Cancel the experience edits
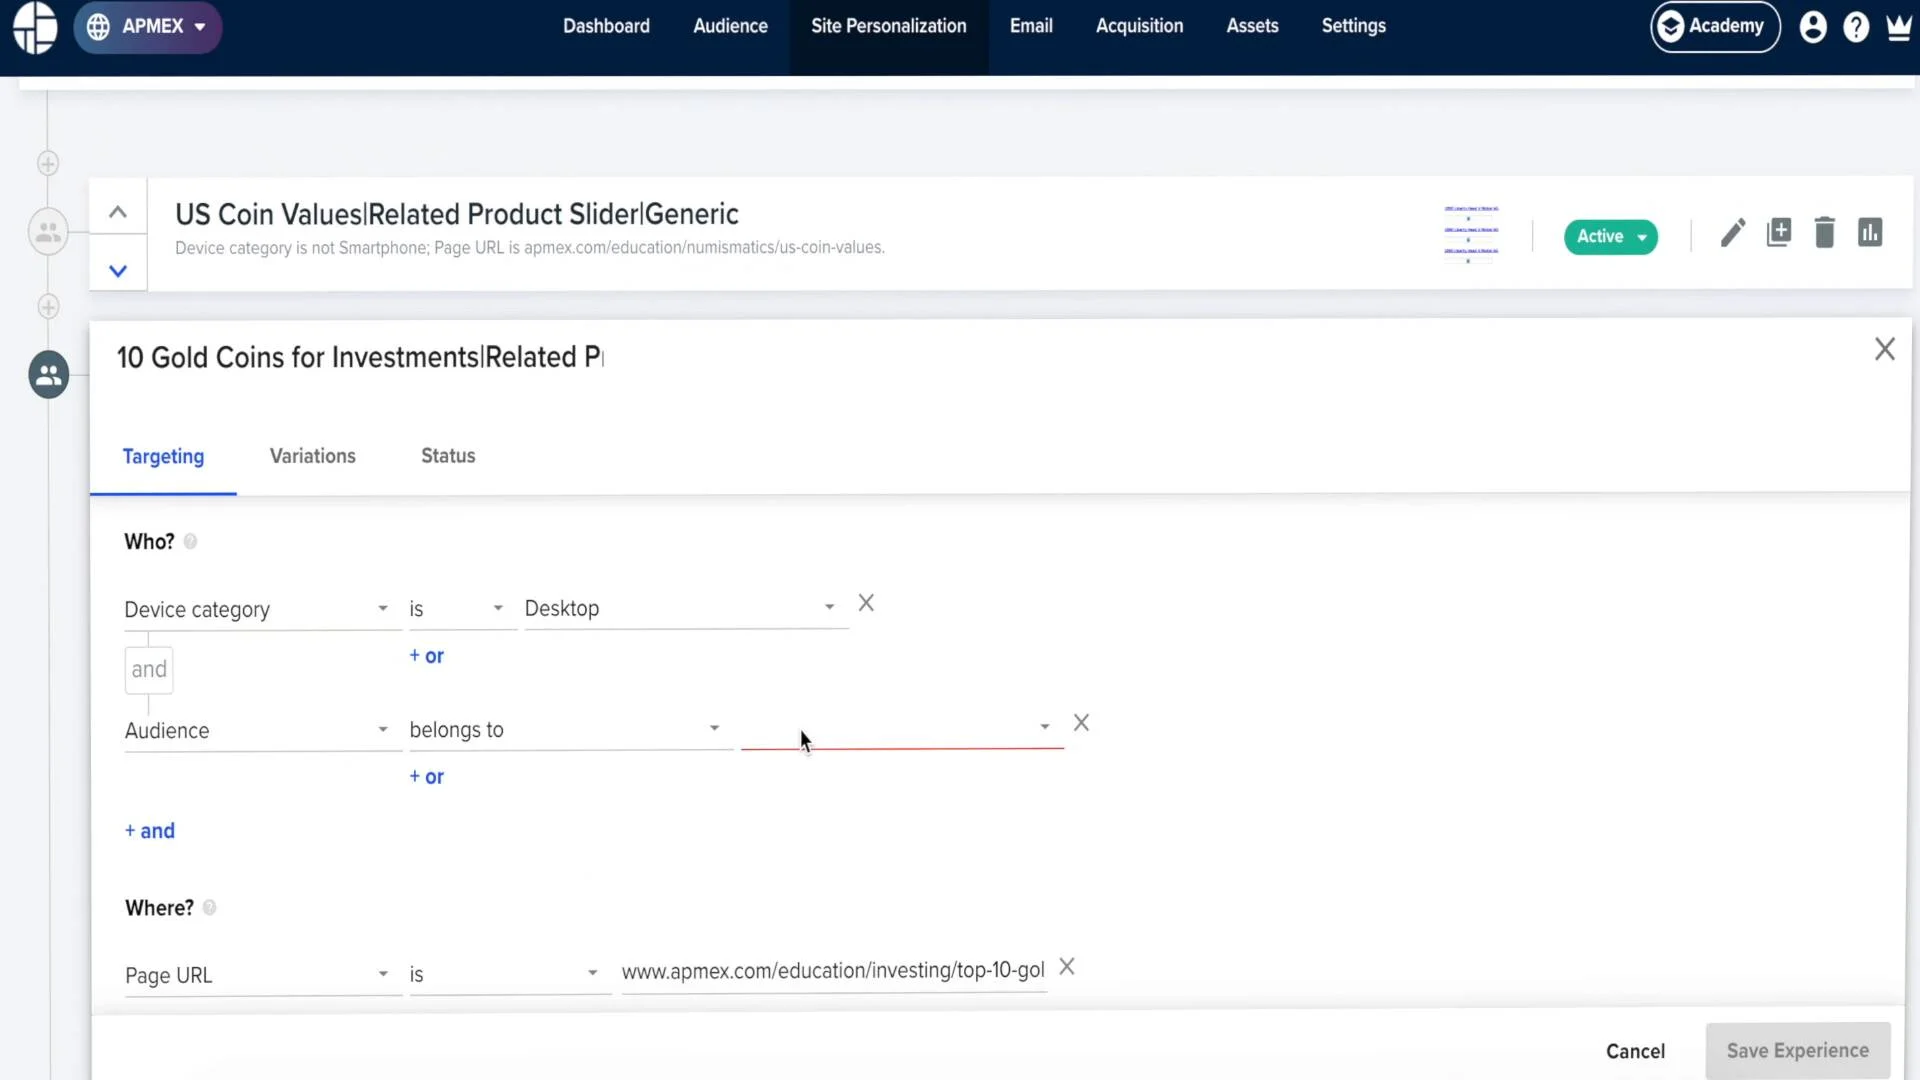This screenshot has width=1920, height=1080. pos(1636,1051)
